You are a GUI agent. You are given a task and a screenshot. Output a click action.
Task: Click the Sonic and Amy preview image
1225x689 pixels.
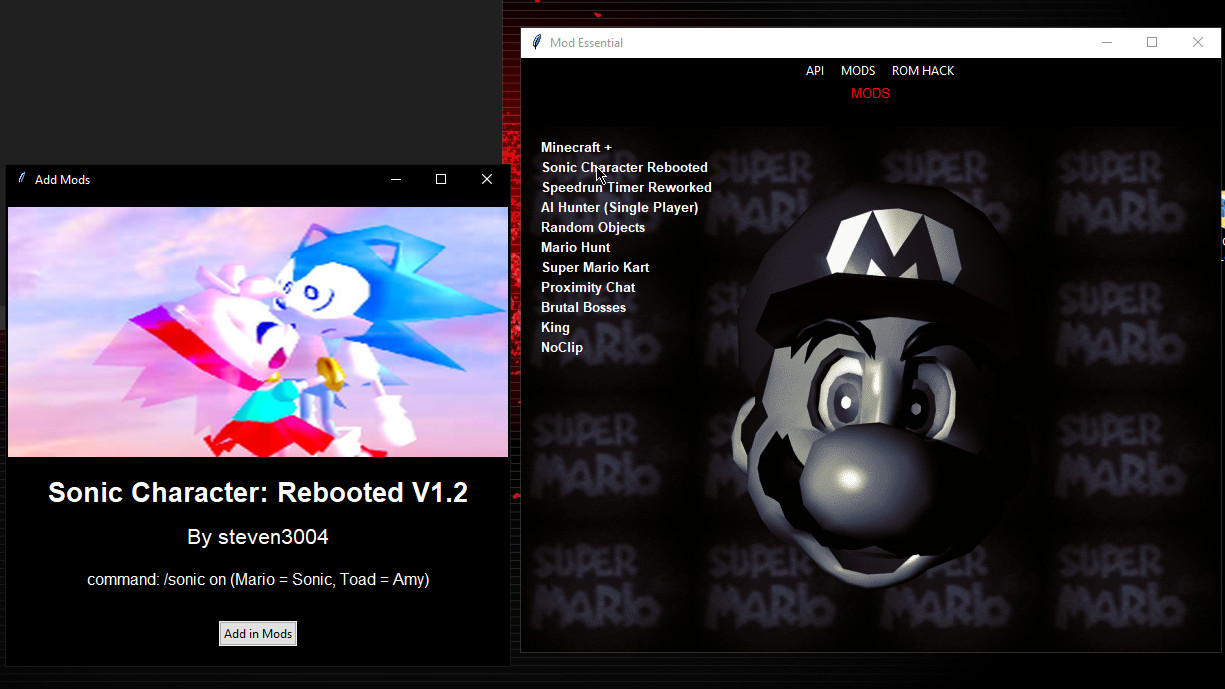(257, 330)
